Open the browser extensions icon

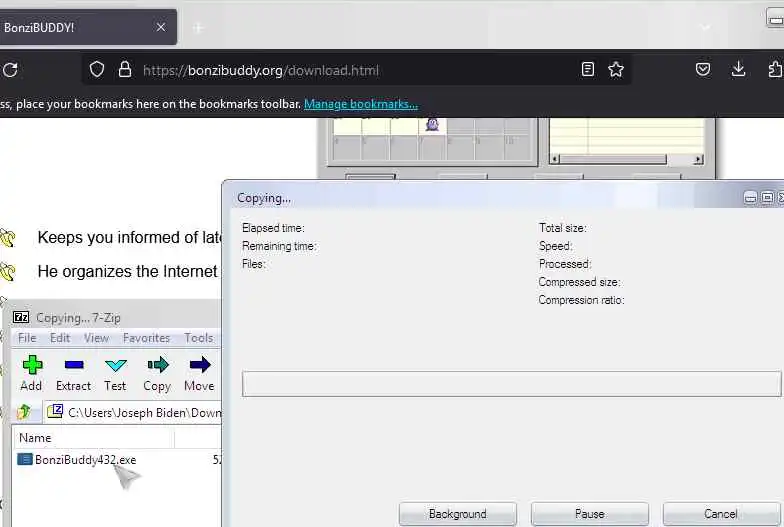point(776,69)
